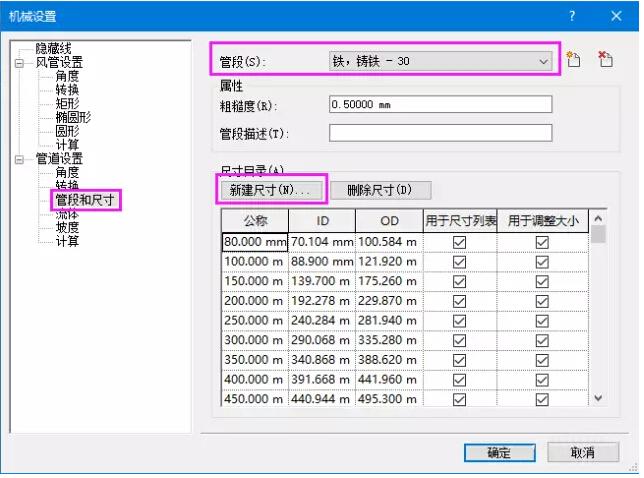Uncheck 用于尺寸列表 for the 80.000 mm row
The image size is (644, 478).
coord(459,242)
